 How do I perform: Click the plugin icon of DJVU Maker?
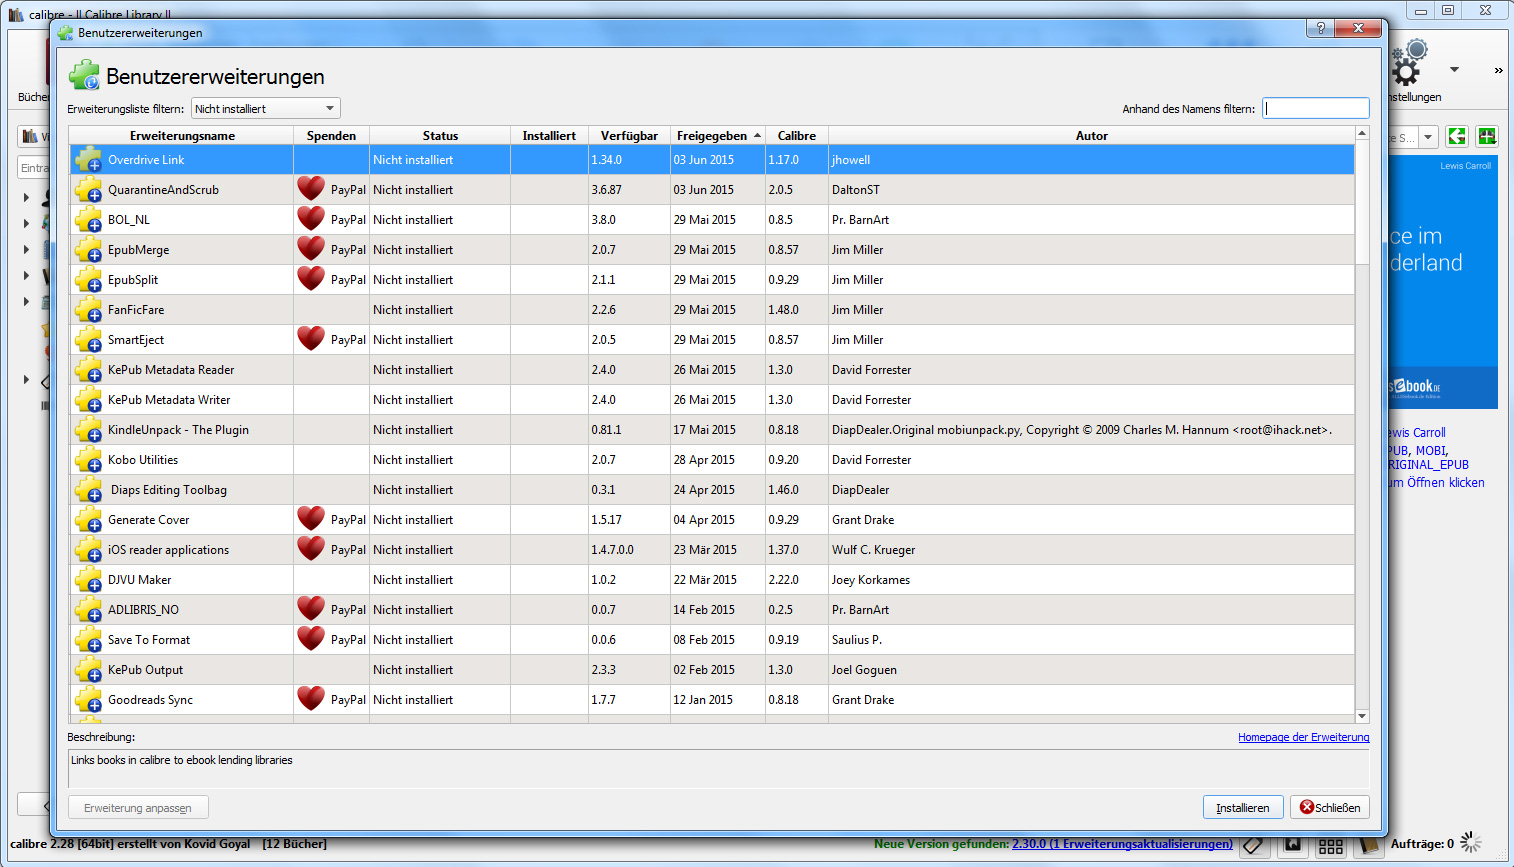[88, 580]
